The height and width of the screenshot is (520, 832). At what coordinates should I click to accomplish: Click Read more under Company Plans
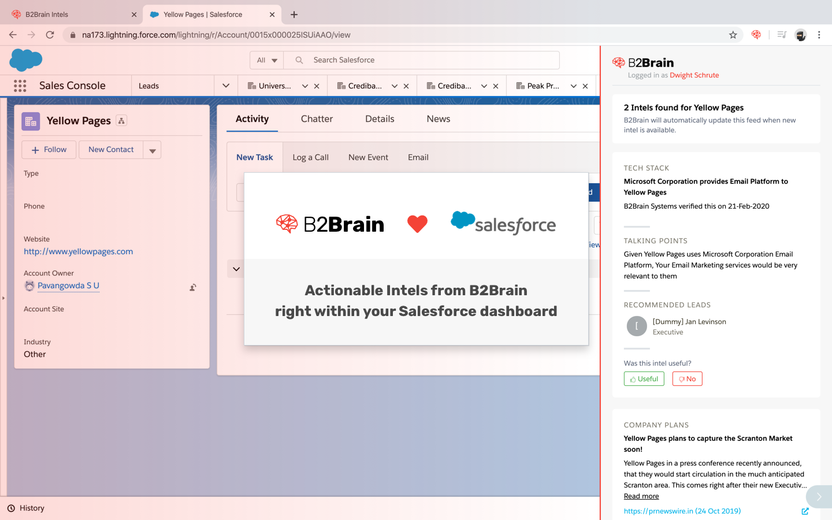tap(641, 496)
